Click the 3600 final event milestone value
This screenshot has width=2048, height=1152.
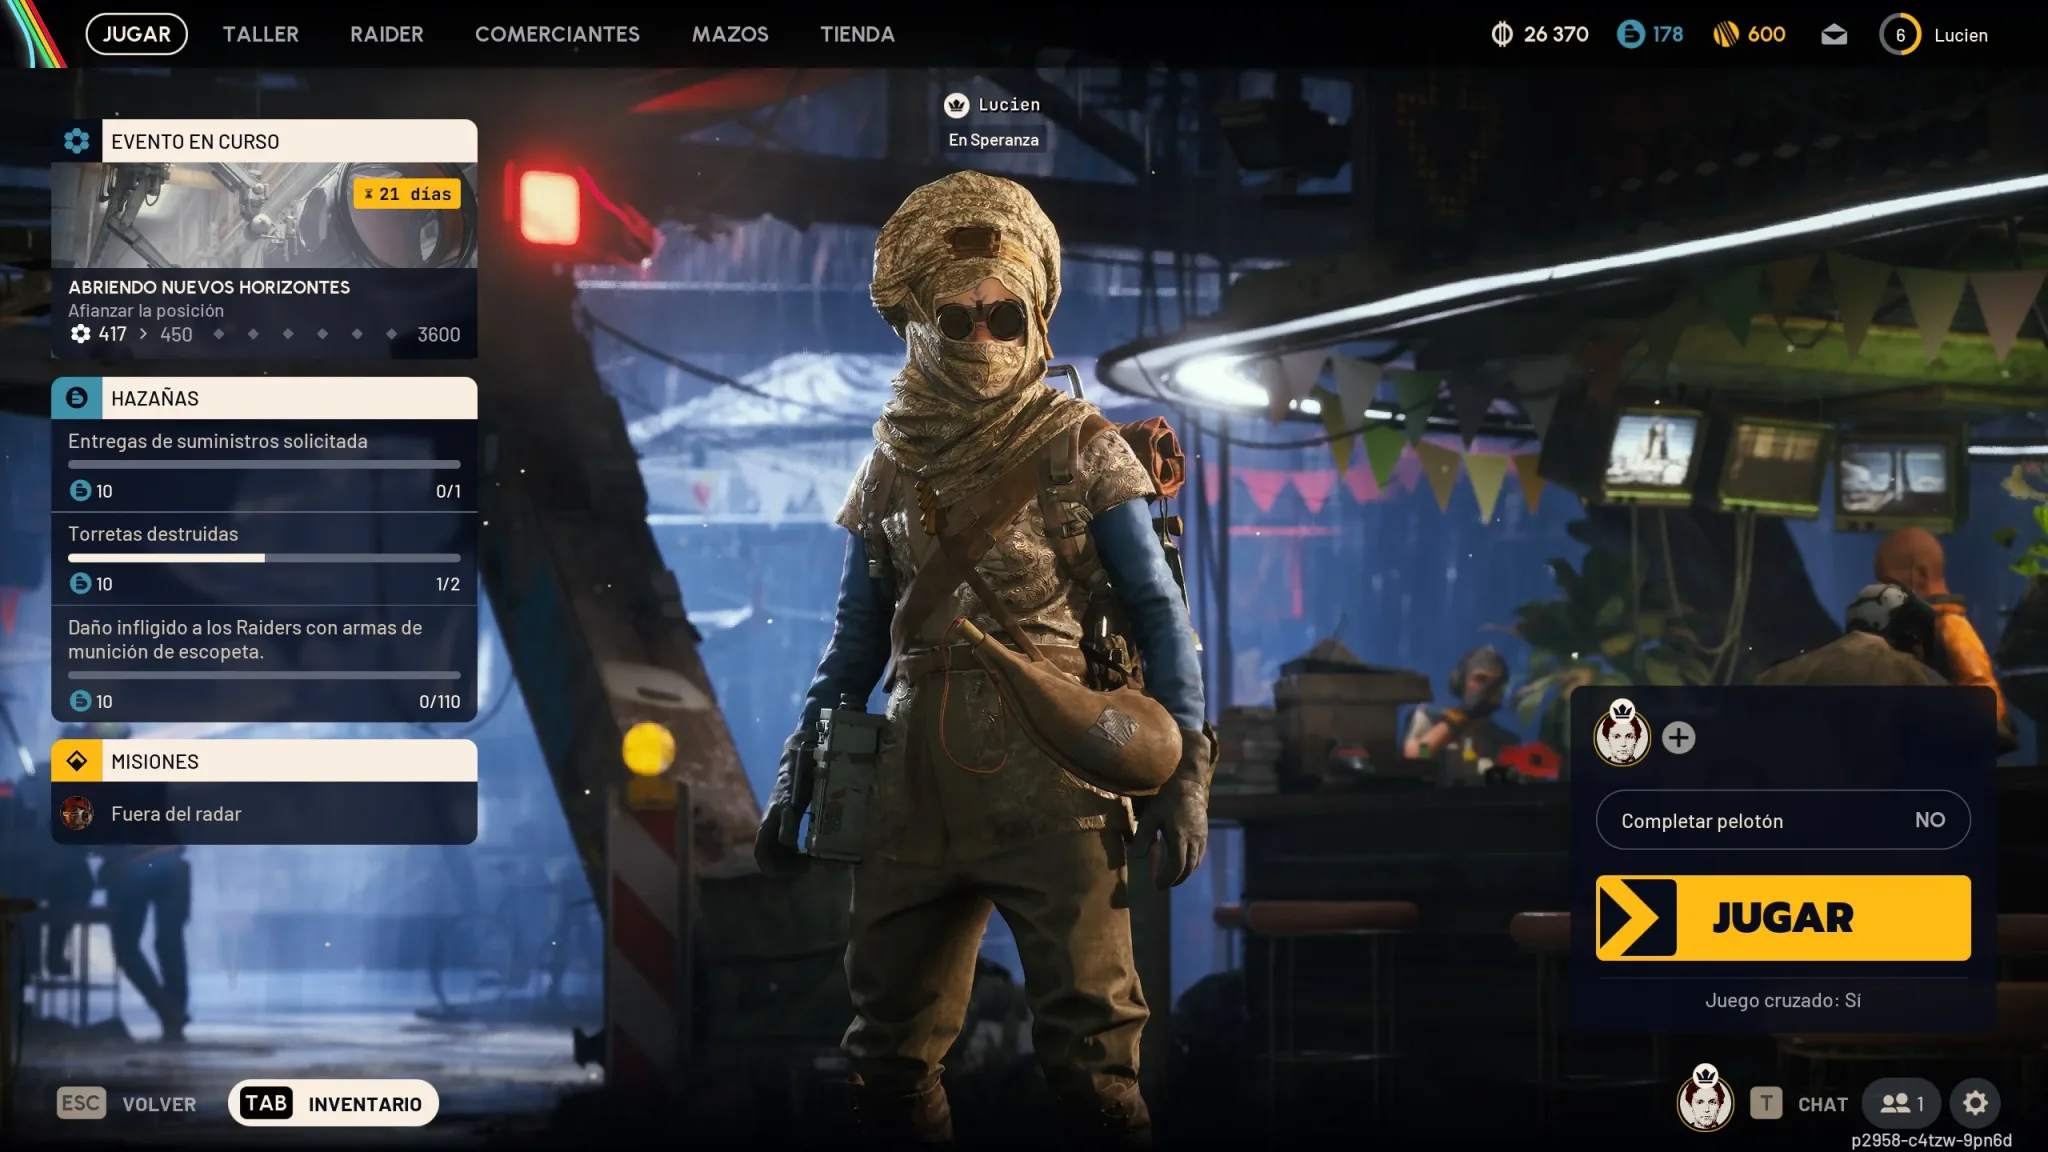point(439,334)
